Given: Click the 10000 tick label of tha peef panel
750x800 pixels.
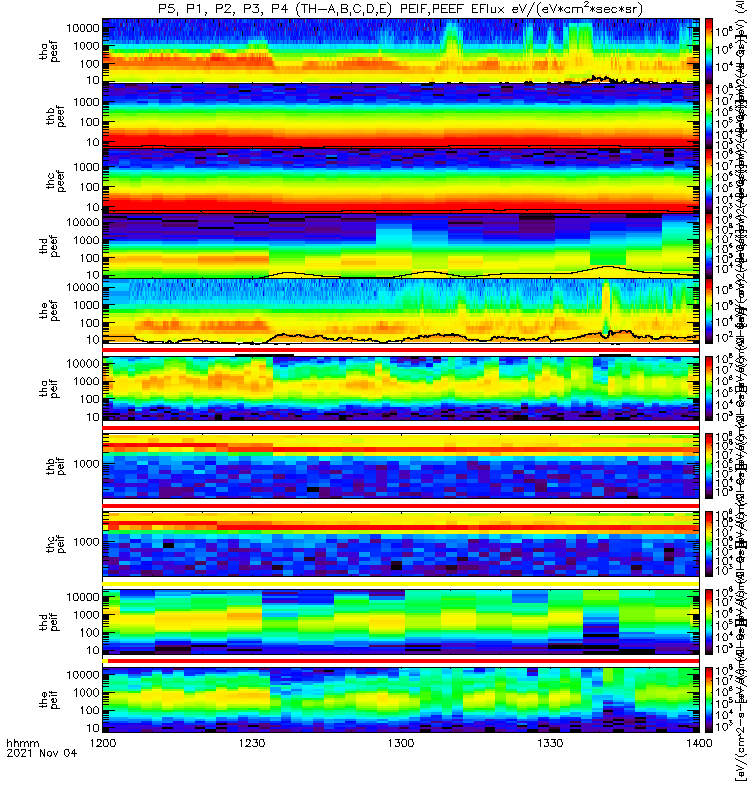Looking at the screenshot, I should pyautogui.click(x=83, y=28).
